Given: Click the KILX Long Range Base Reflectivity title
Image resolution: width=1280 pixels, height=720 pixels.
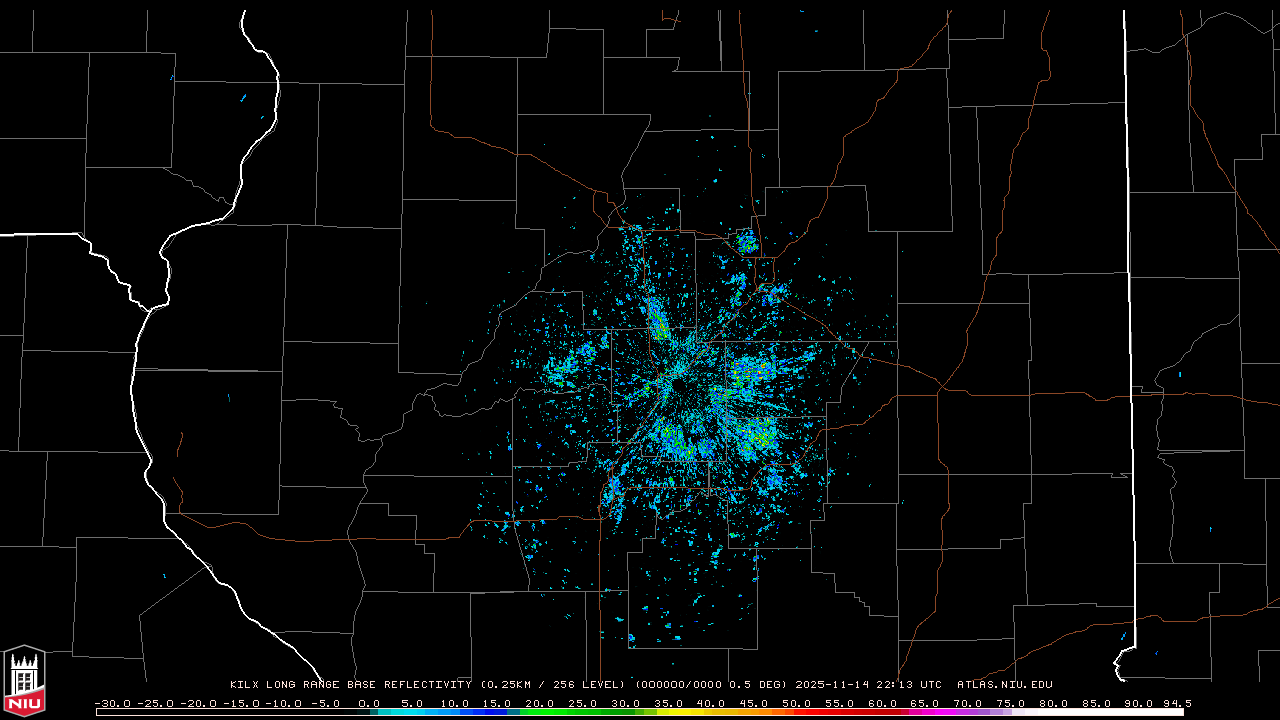Looking at the screenshot, I should 350,685.
